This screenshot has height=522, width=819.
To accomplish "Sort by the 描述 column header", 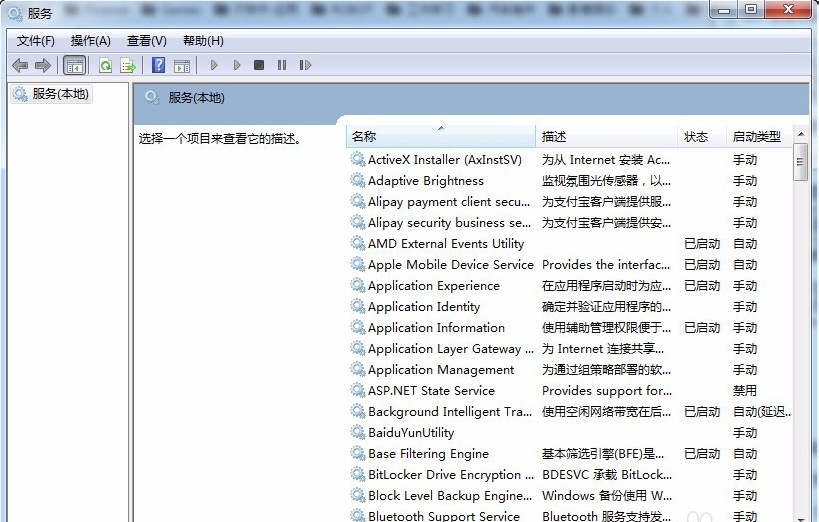I will tap(607, 137).
